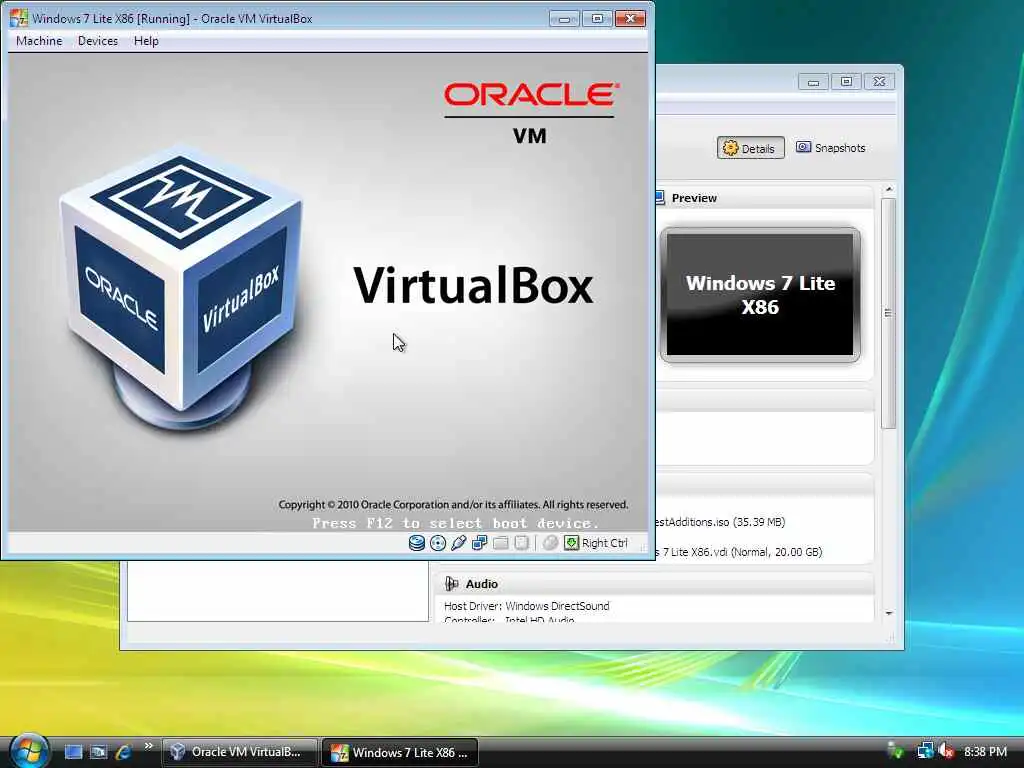1024x768 pixels.
Task: Click Host Driver: Windows DirectSound text
Action: coord(526,606)
